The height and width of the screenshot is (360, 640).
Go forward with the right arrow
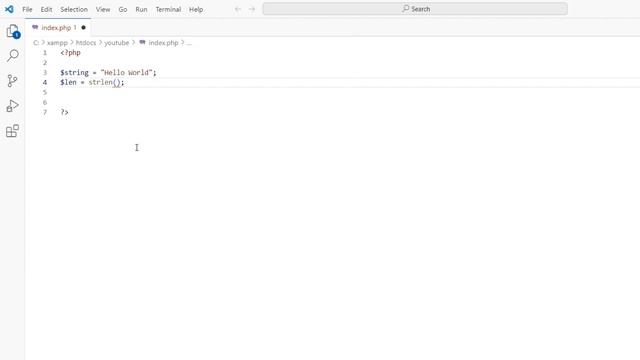pyautogui.click(x=252, y=9)
